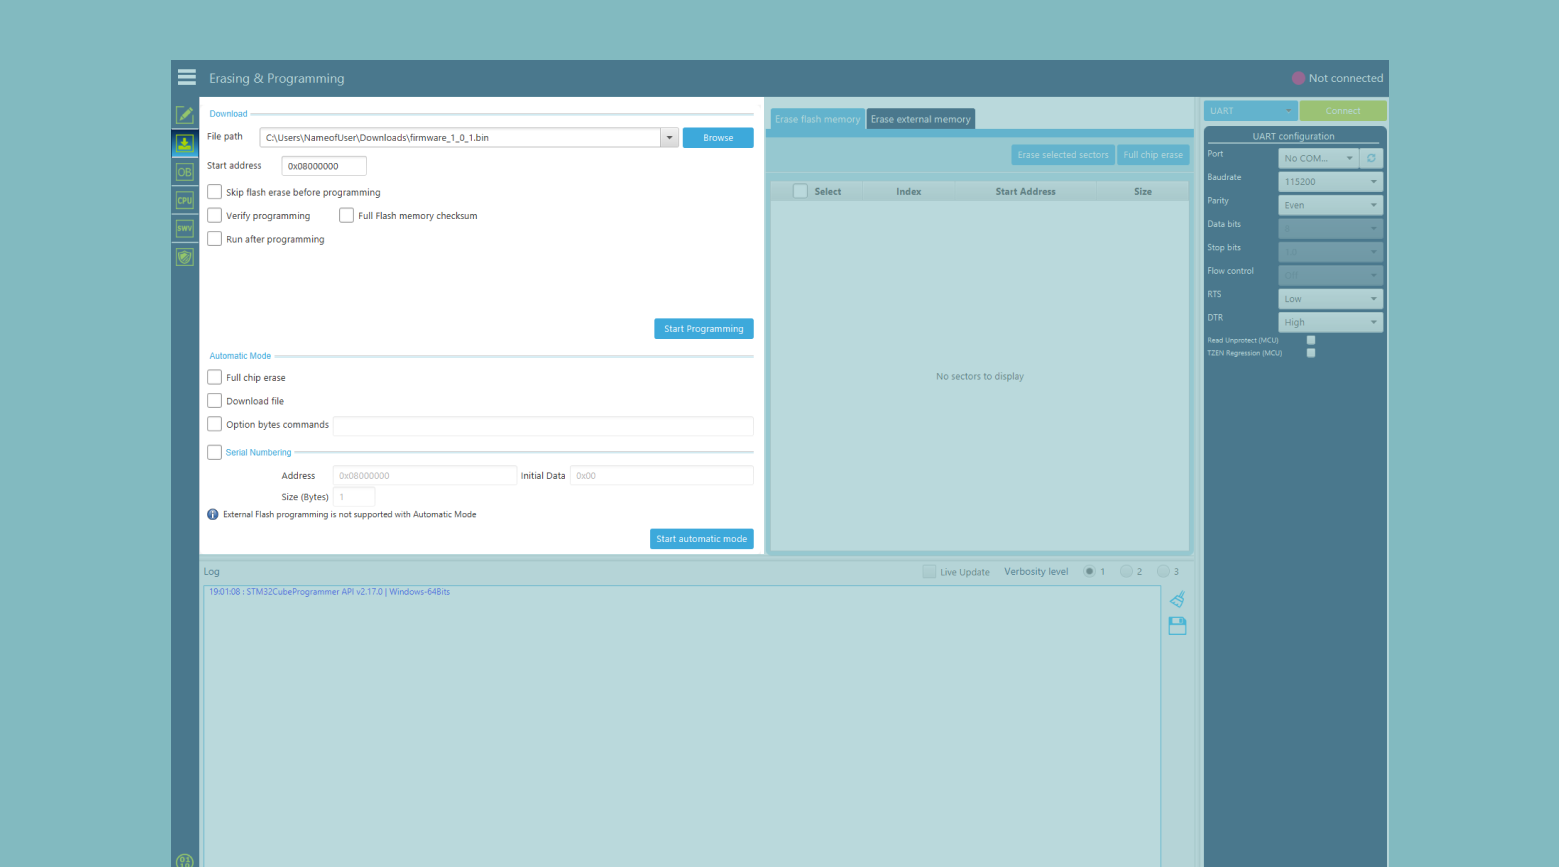The height and width of the screenshot is (867, 1559).
Task: Click Start automatic mode
Action: click(x=702, y=539)
